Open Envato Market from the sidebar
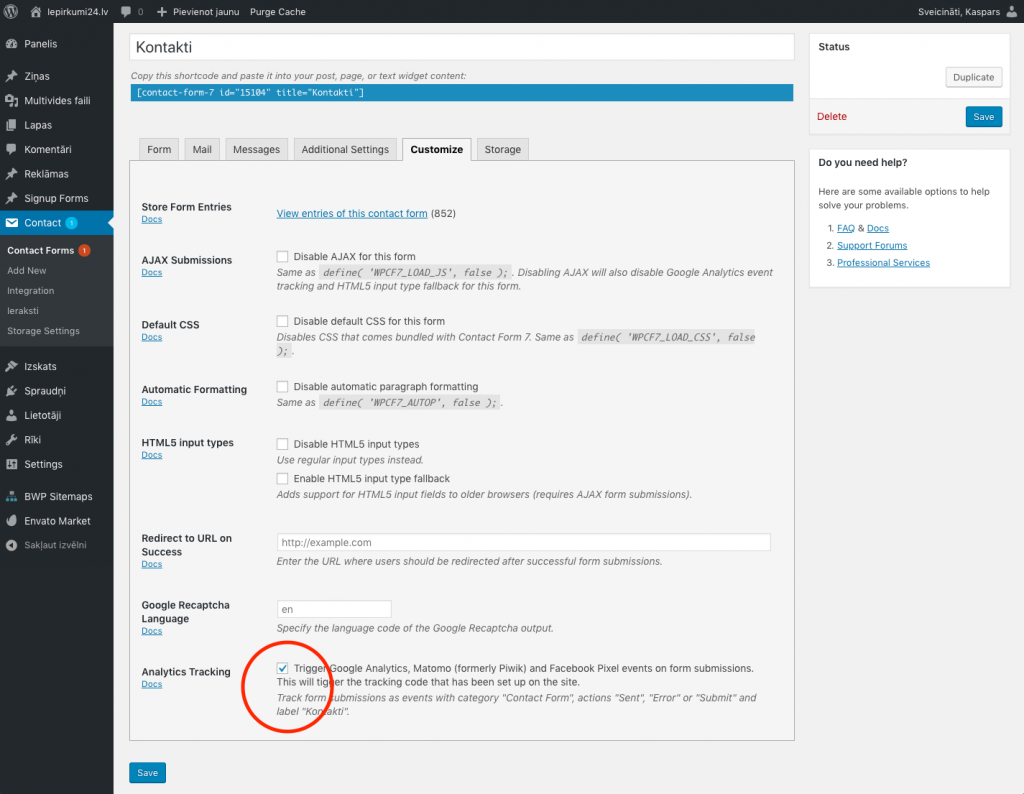The width and height of the screenshot is (1024, 794). (57, 521)
